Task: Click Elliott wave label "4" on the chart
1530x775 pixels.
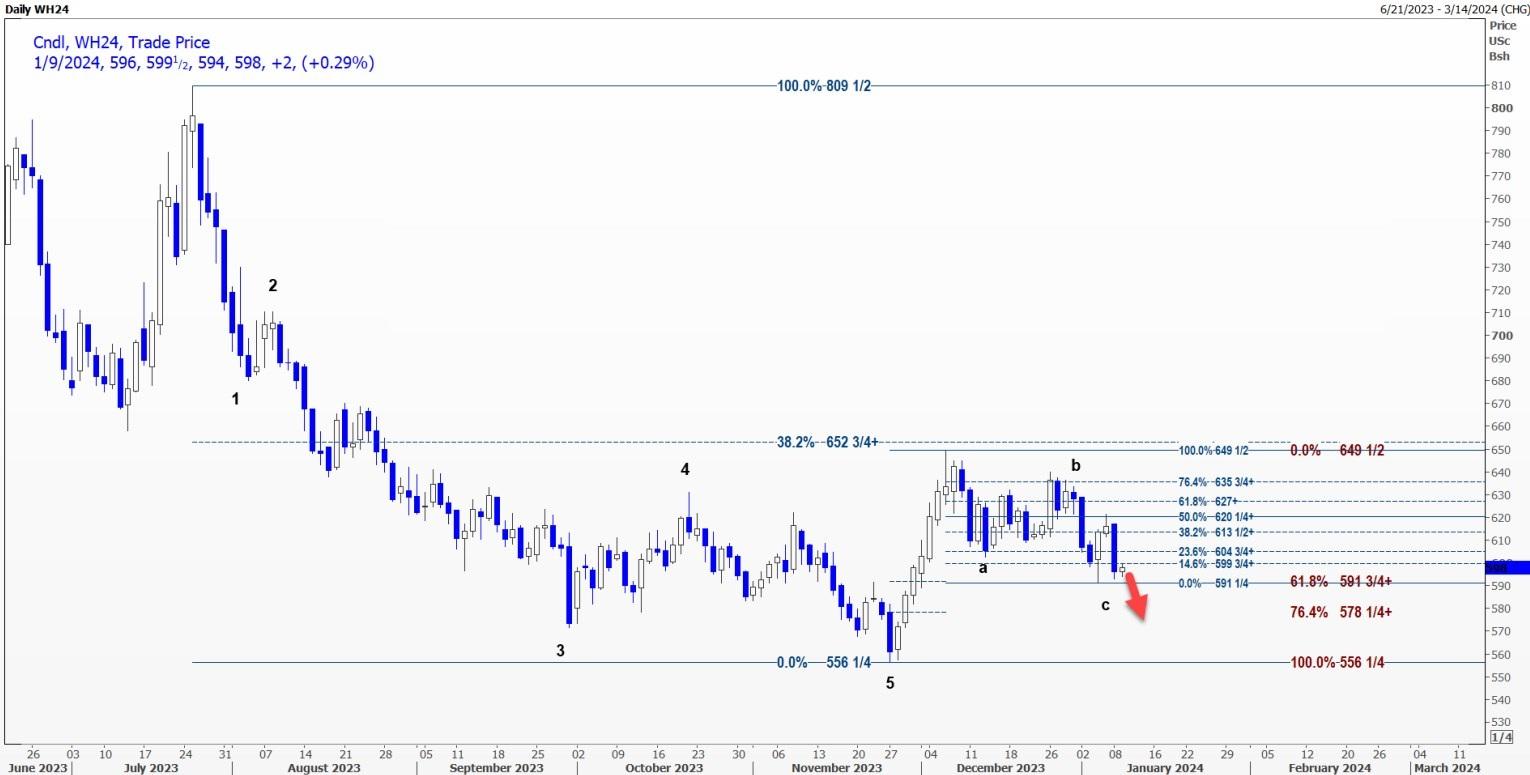Action: pyautogui.click(x=685, y=469)
